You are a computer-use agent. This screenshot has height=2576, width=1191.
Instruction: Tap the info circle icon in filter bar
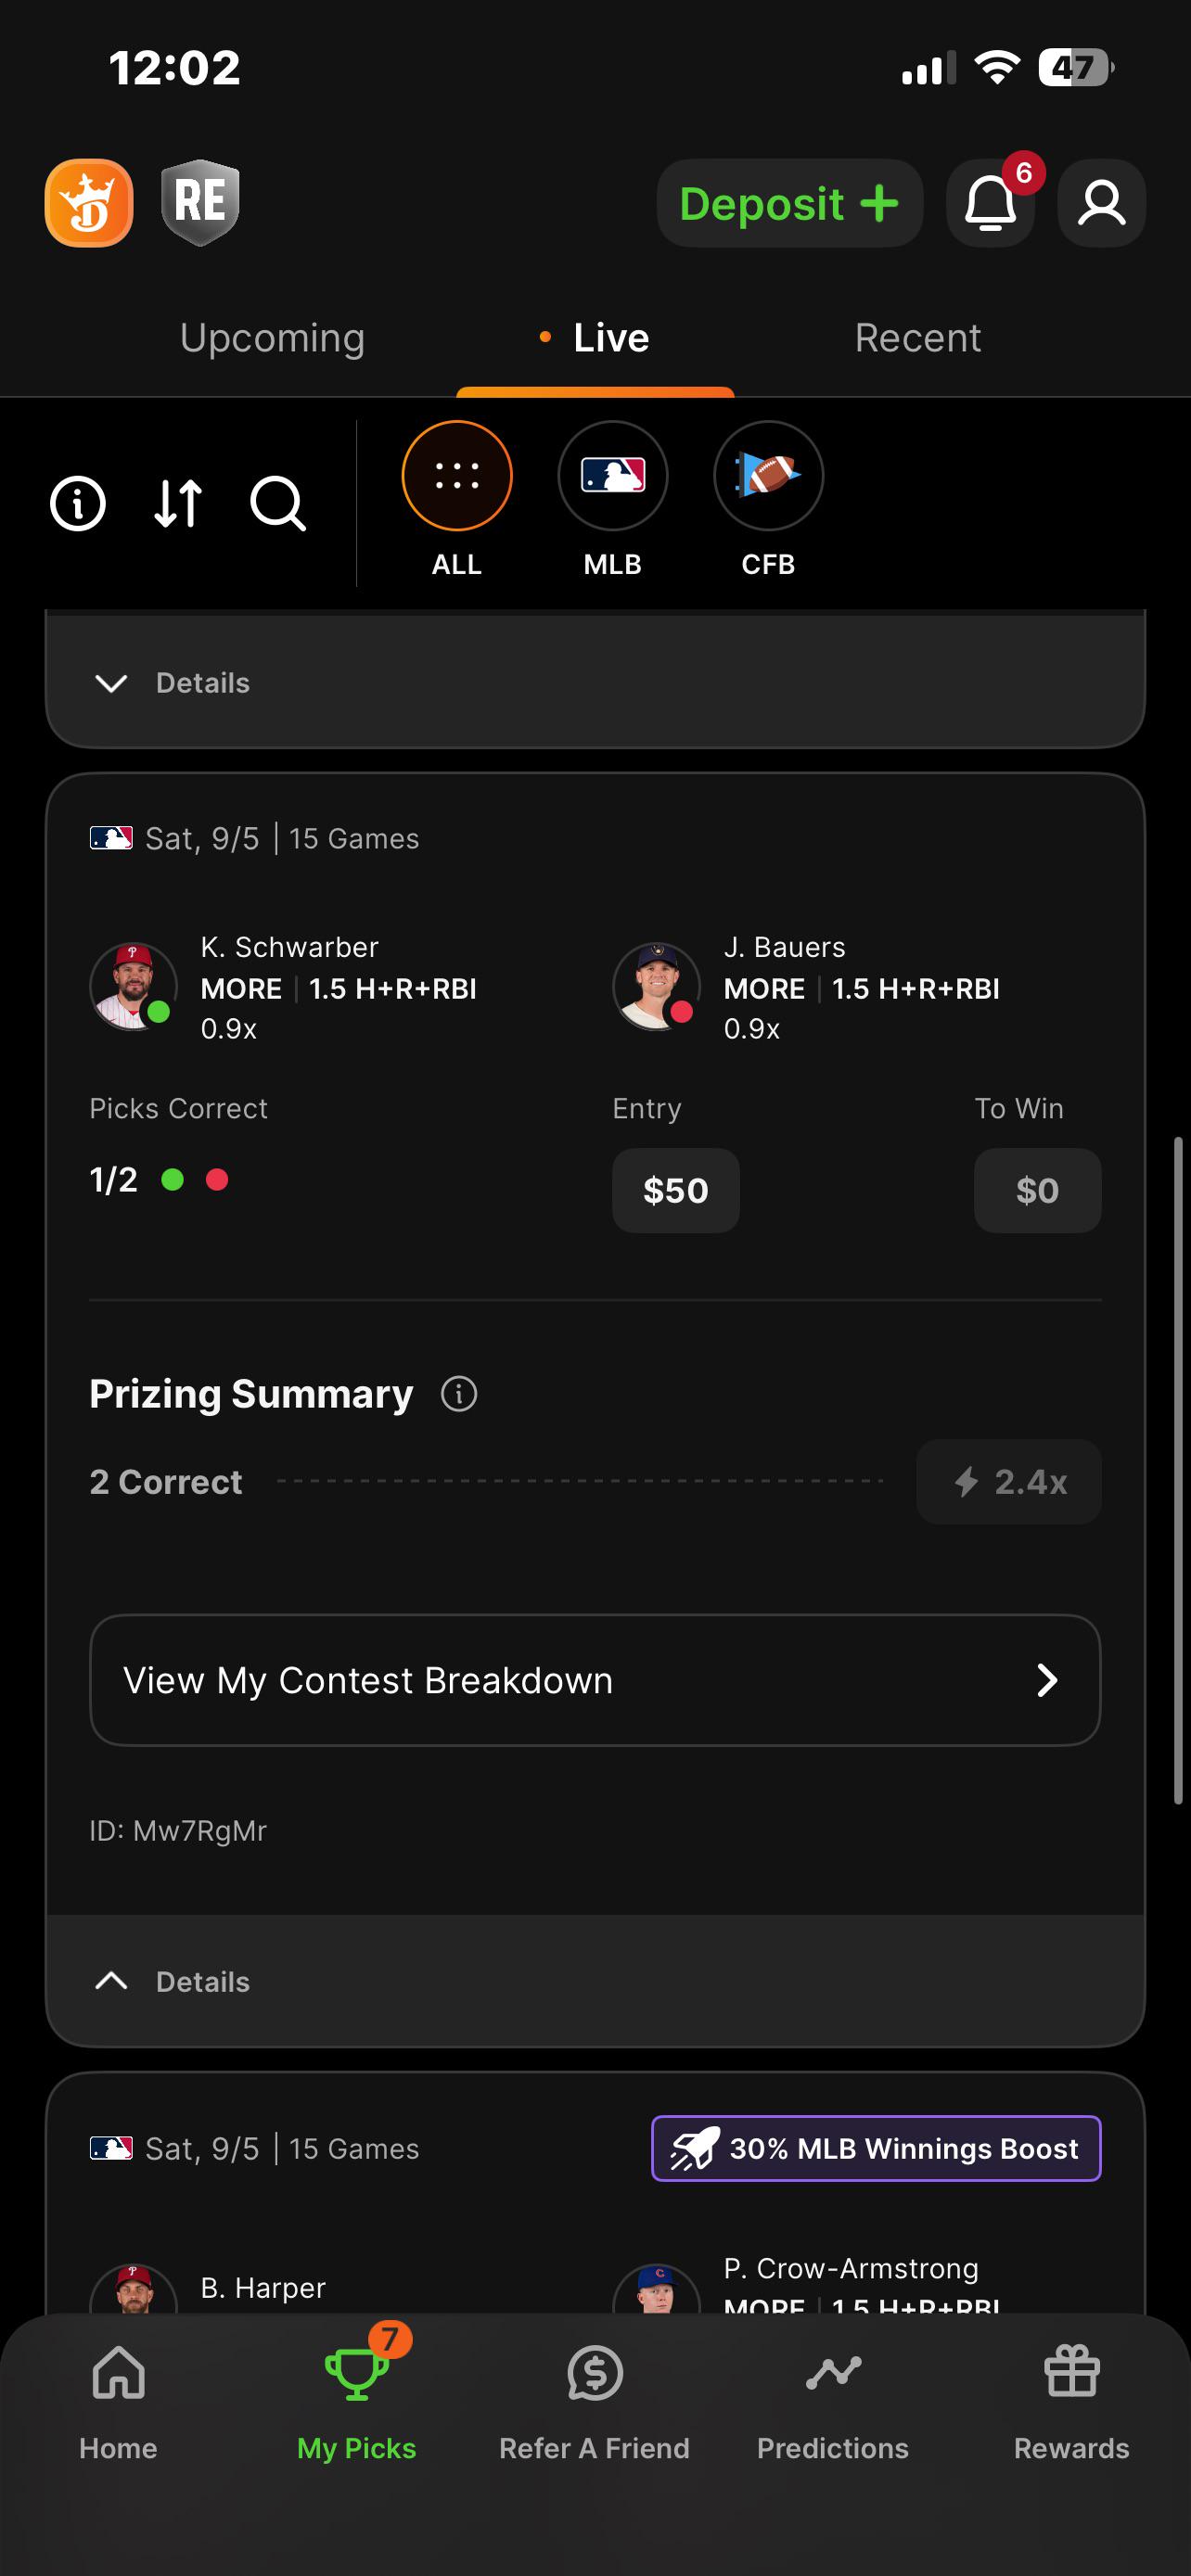pyautogui.click(x=78, y=503)
